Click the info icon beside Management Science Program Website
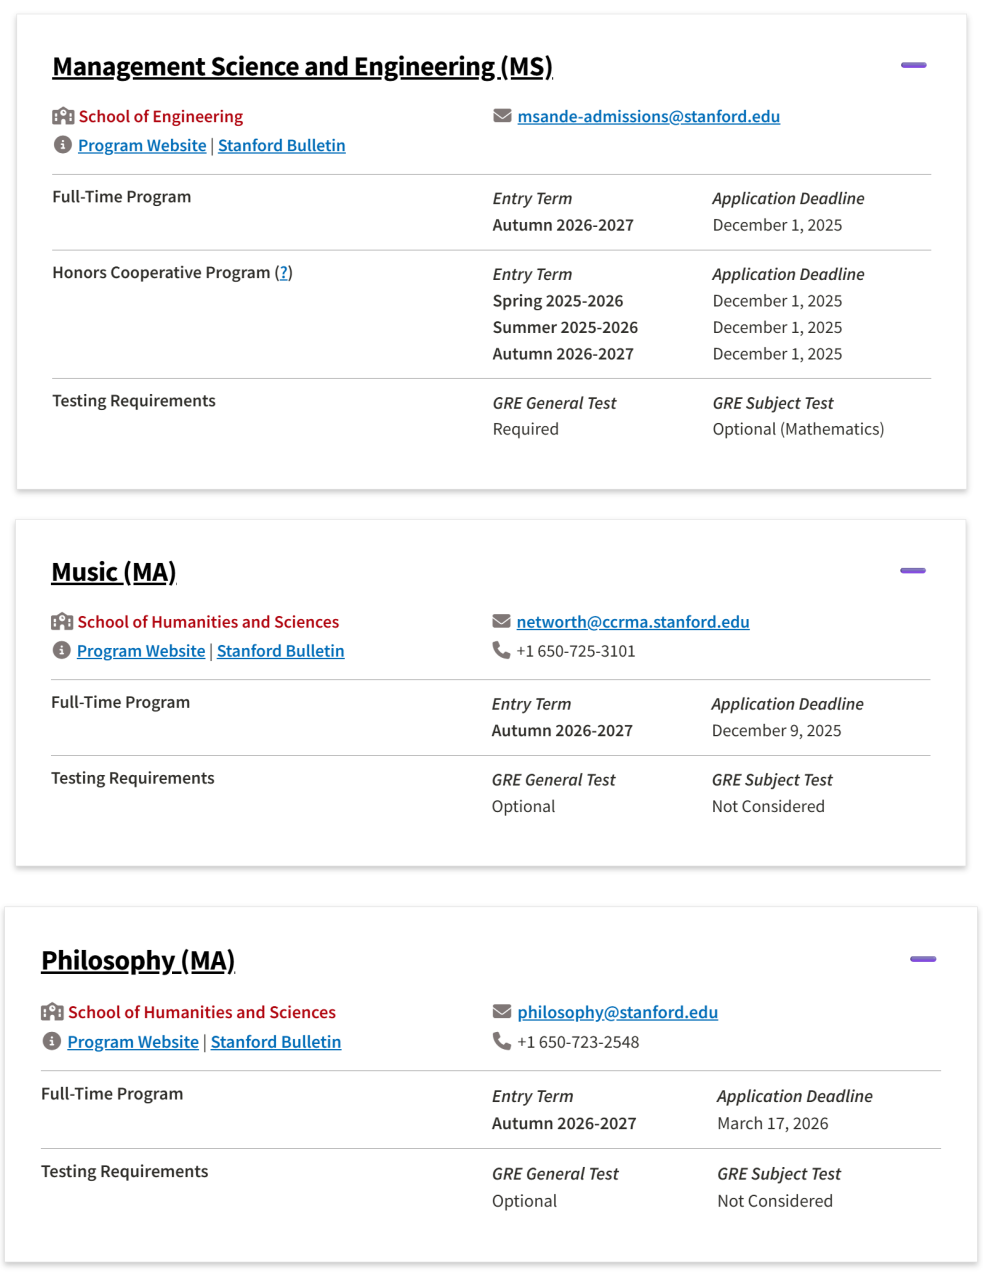Screen dimensions: 983x1280 click(63, 145)
